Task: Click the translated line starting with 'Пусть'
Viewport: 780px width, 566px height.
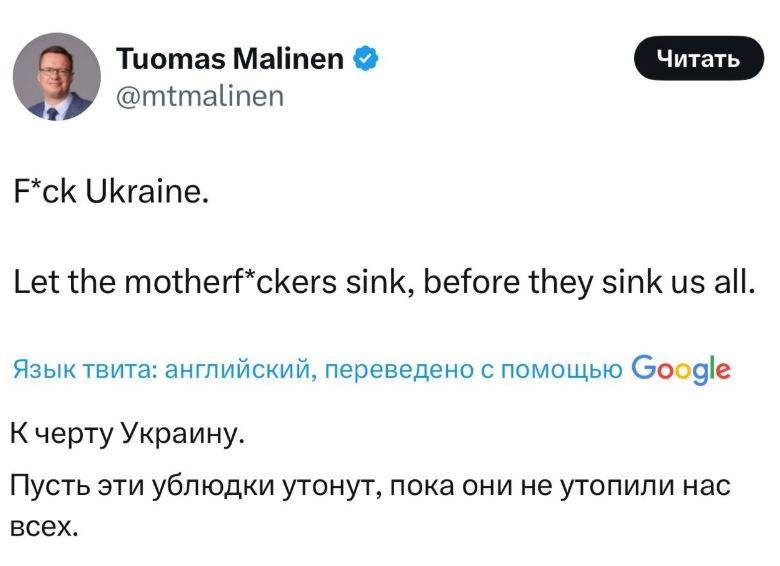Action: click(x=370, y=487)
